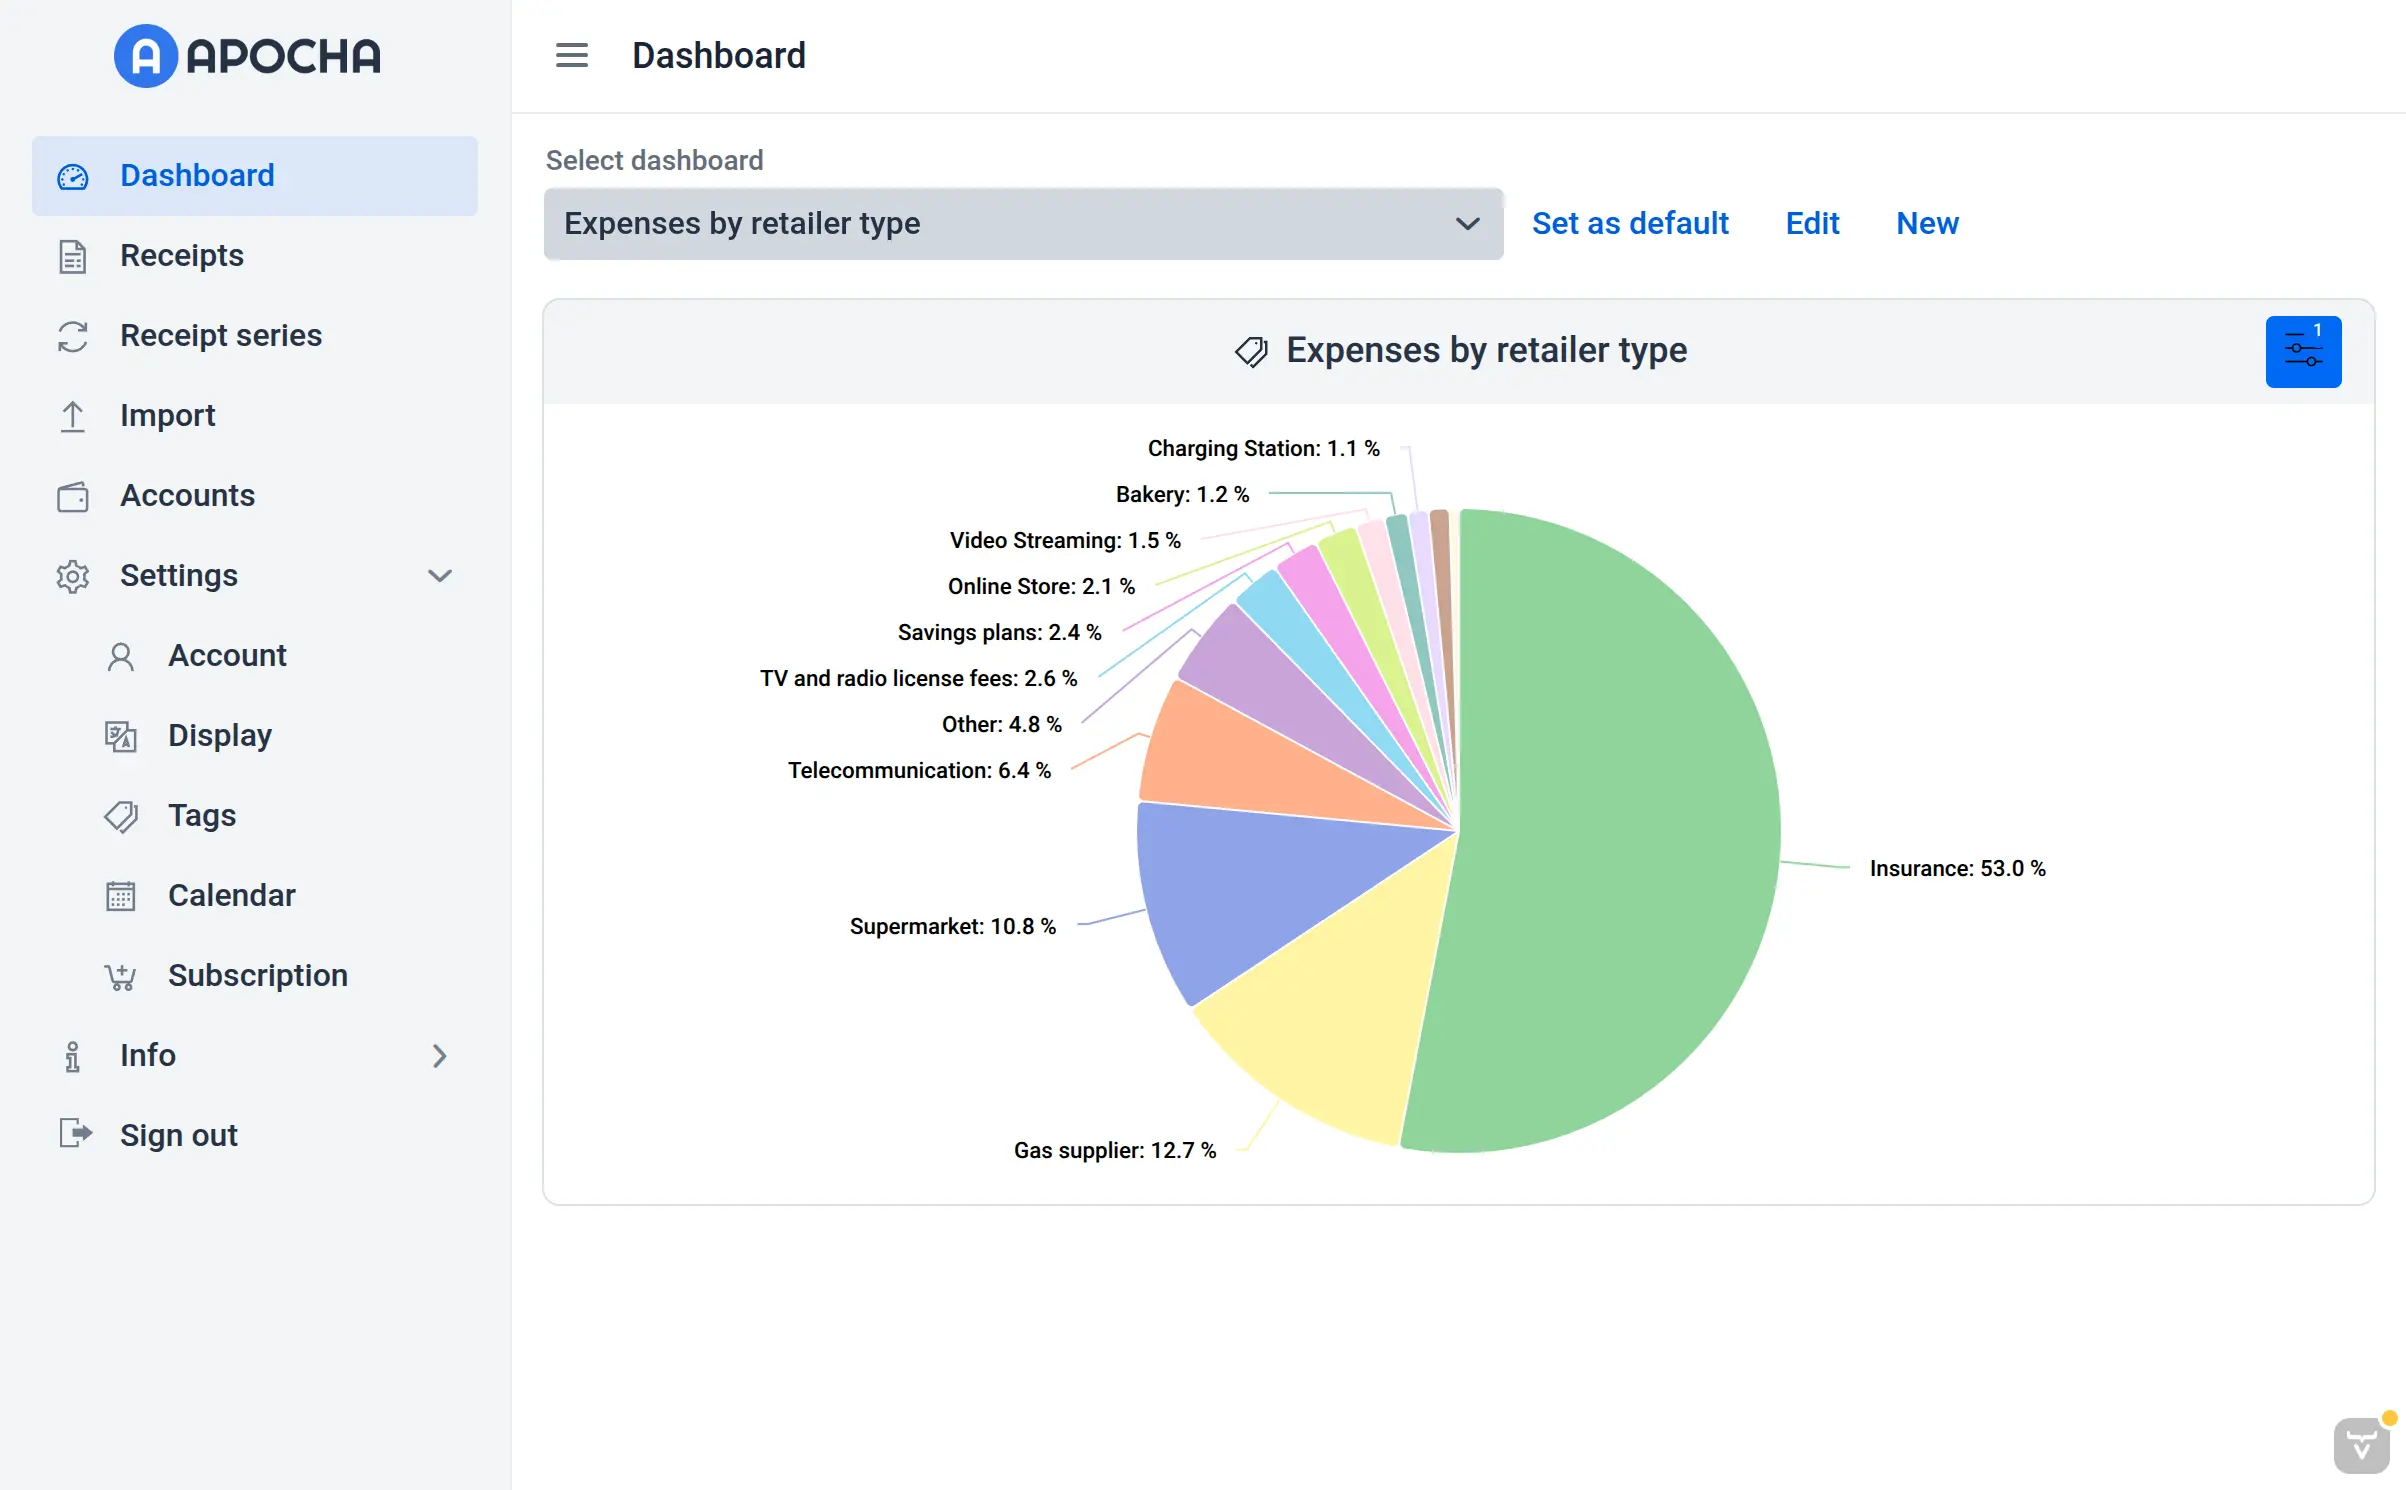The image size is (2406, 1490).
Task: Click Sign out in sidebar
Action: click(178, 1136)
